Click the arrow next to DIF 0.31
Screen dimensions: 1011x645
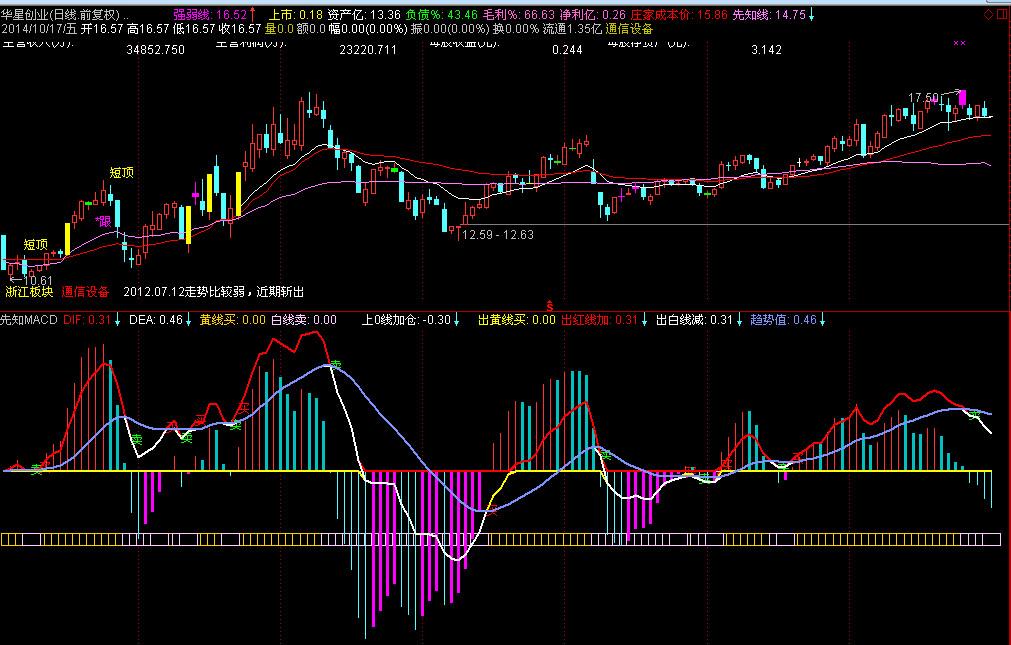[x=118, y=320]
